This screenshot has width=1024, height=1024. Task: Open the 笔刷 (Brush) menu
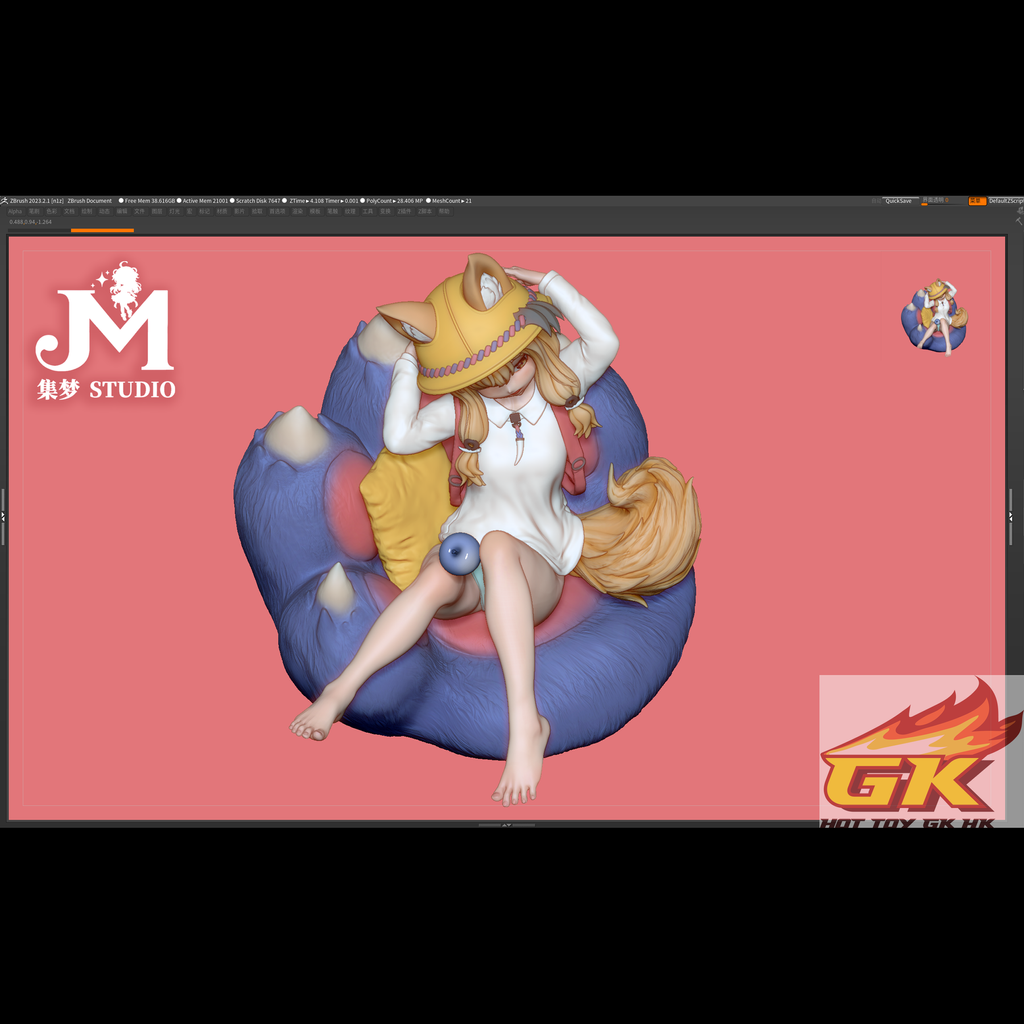(x=33, y=211)
